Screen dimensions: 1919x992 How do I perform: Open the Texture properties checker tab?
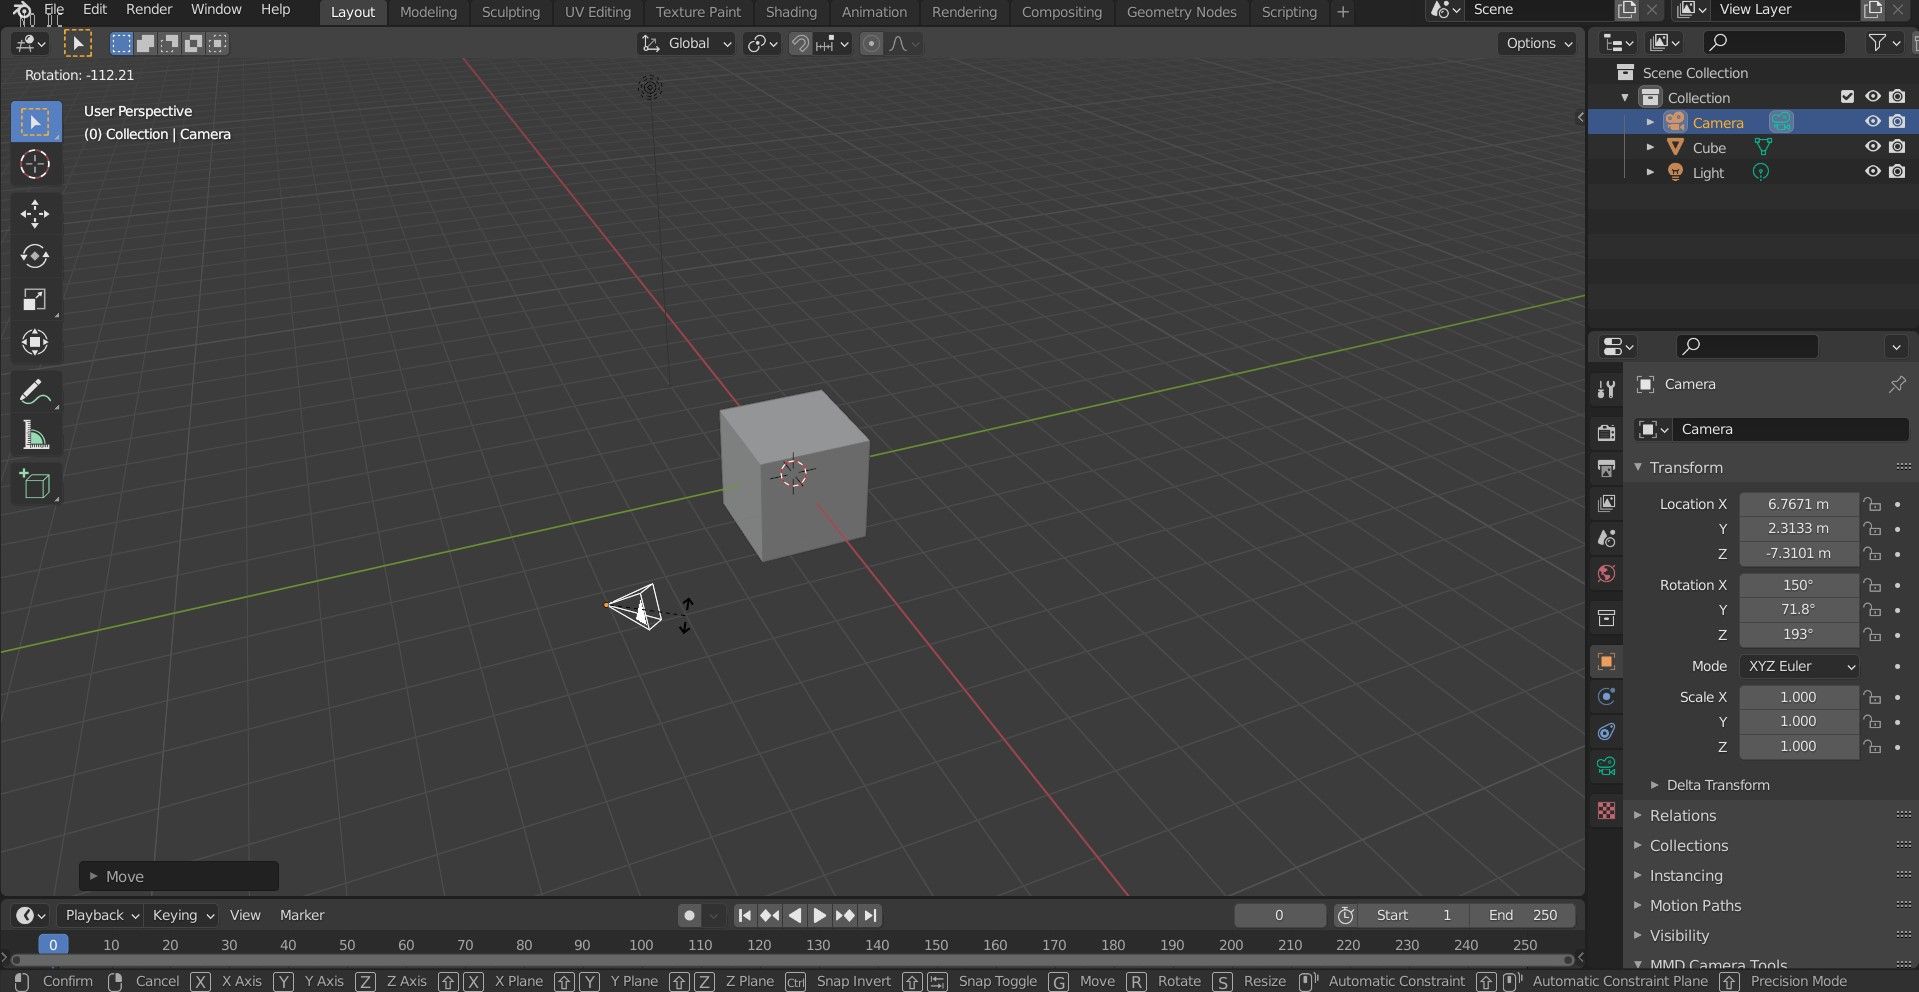click(1606, 810)
